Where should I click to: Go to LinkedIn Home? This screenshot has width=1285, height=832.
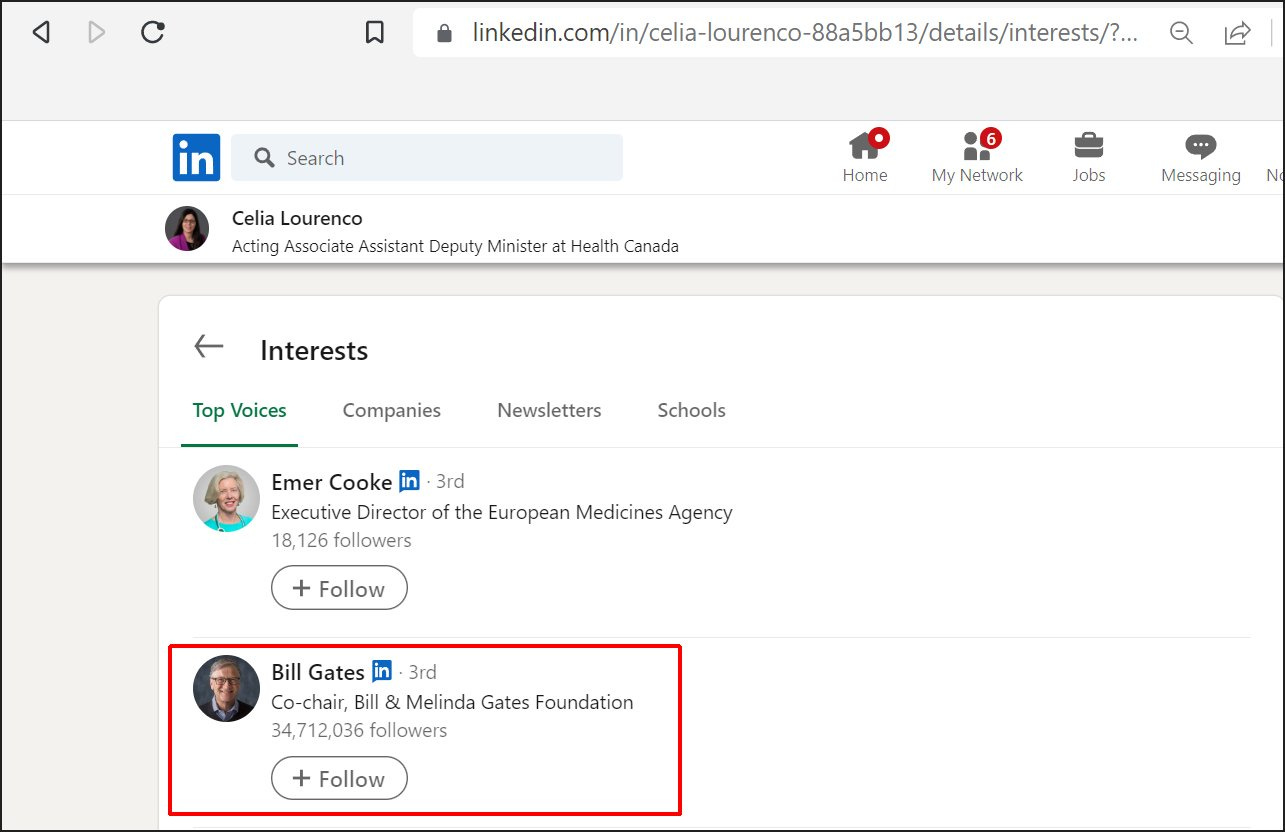click(865, 158)
